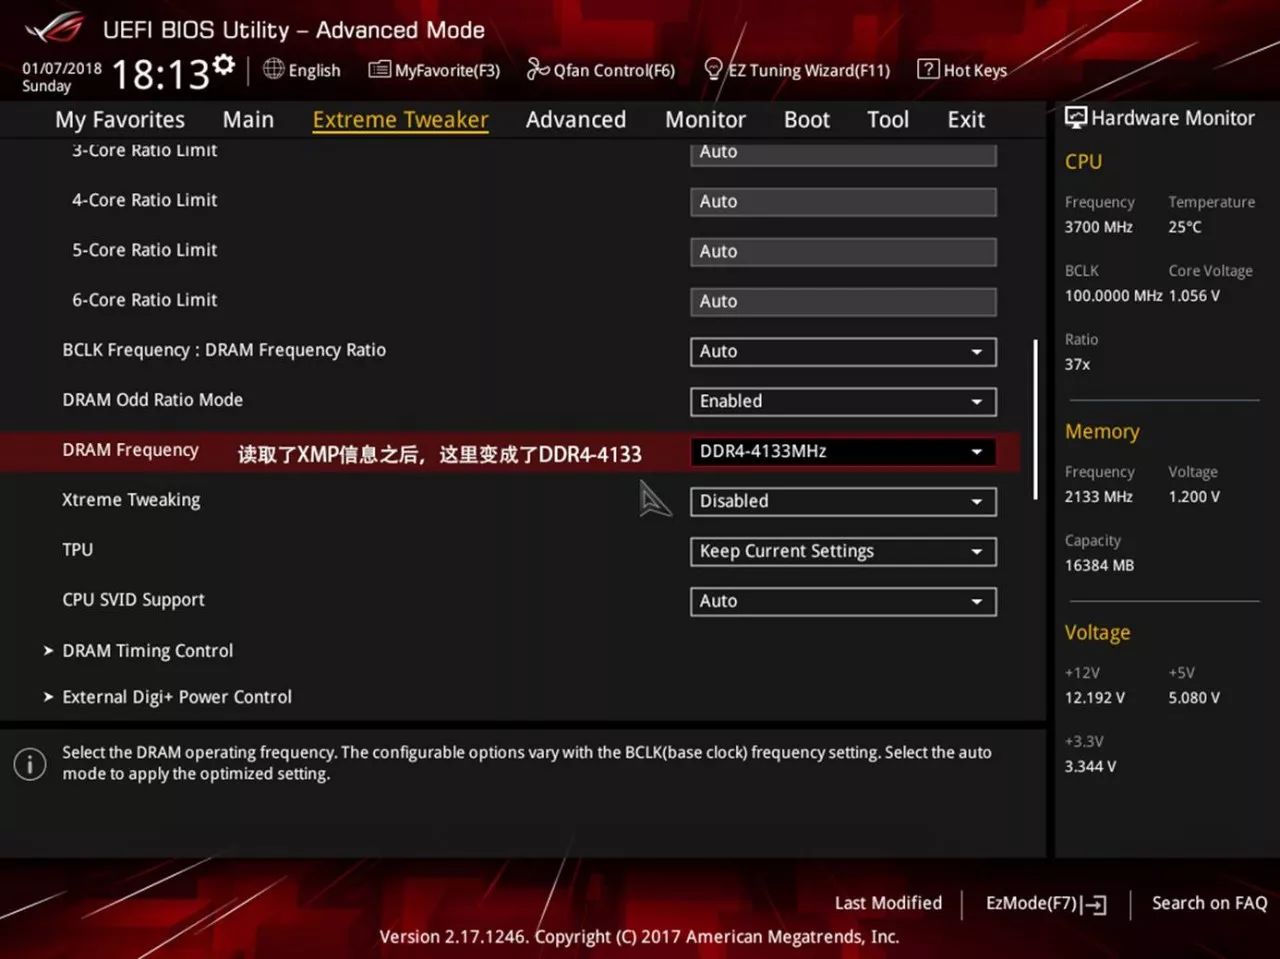Viewport: 1280px width, 959px height.
Task: Open TPU Keep Current Settings dropdown
Action: tap(843, 551)
